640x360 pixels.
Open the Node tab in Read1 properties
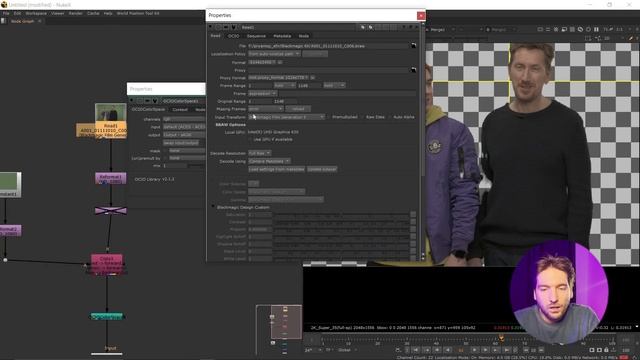coord(304,36)
